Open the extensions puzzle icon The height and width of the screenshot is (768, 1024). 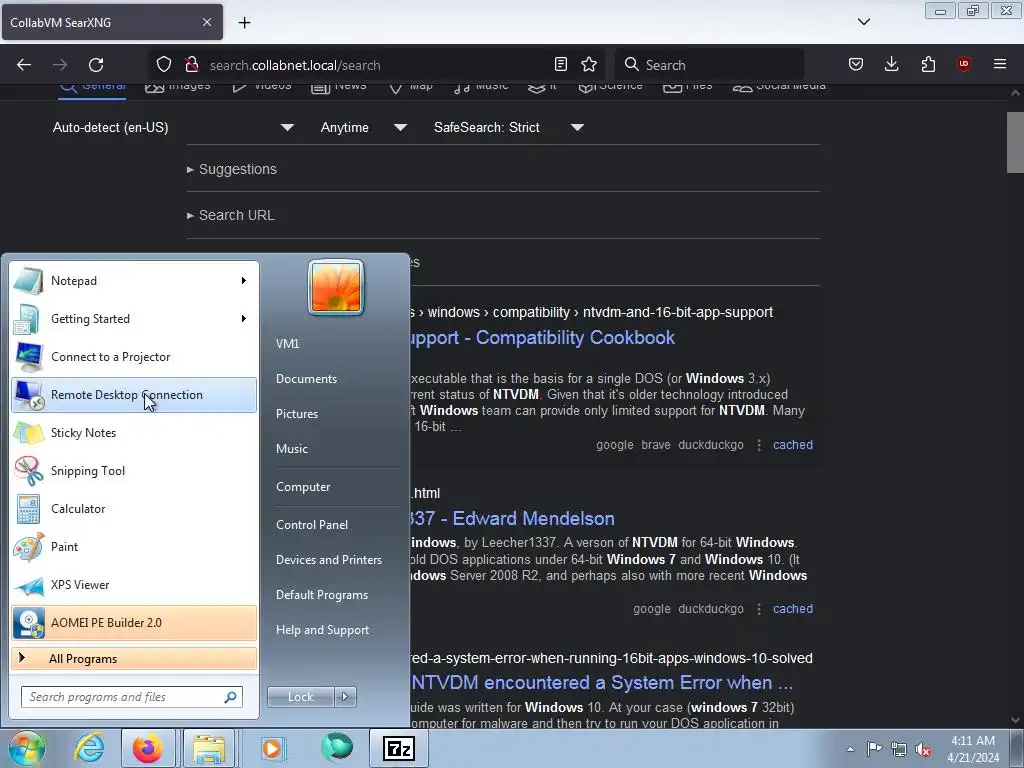click(928, 64)
